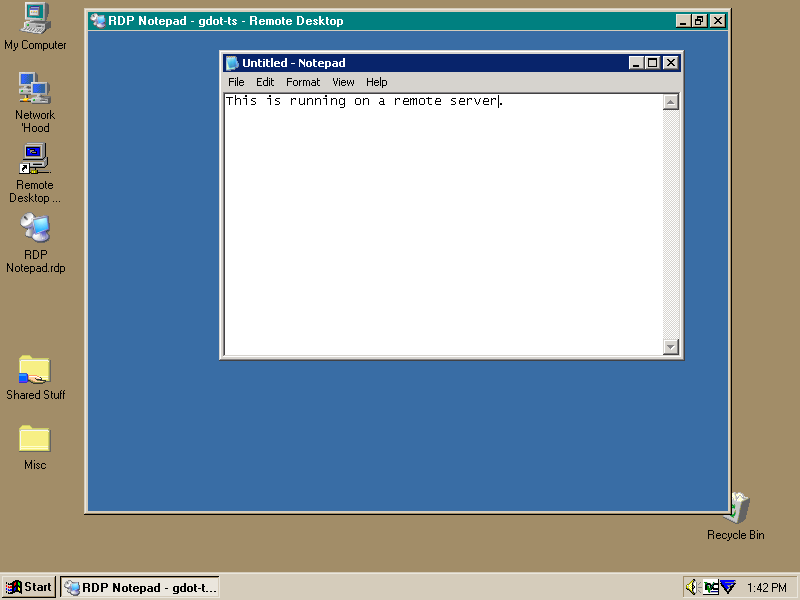Close the Remote Desktop window
Viewport: 800px width, 600px height.
pyautogui.click(x=717, y=21)
